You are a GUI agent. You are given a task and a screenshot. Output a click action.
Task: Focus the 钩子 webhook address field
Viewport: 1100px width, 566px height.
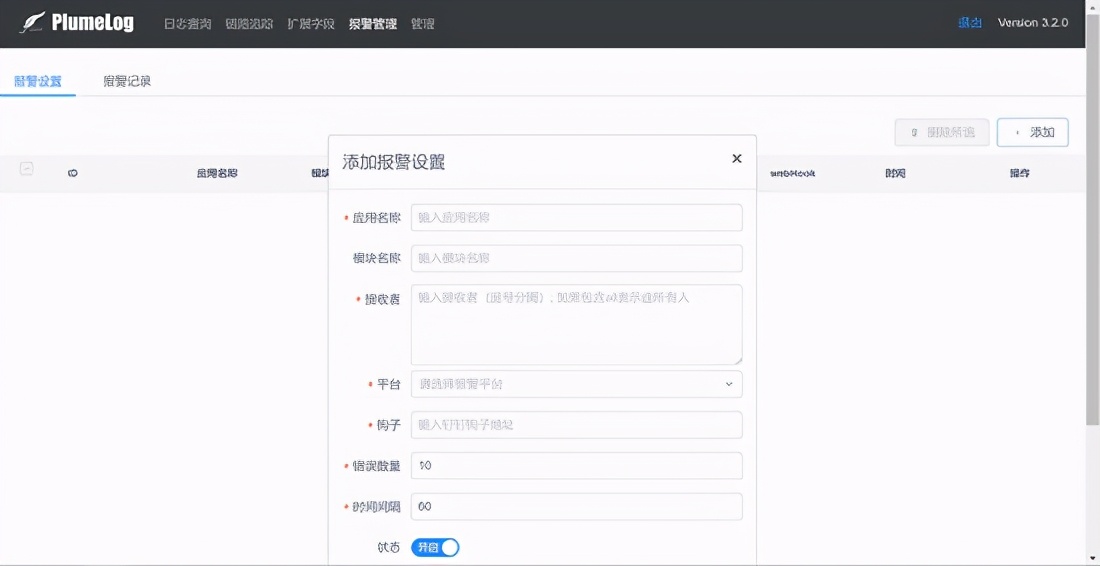(x=576, y=425)
